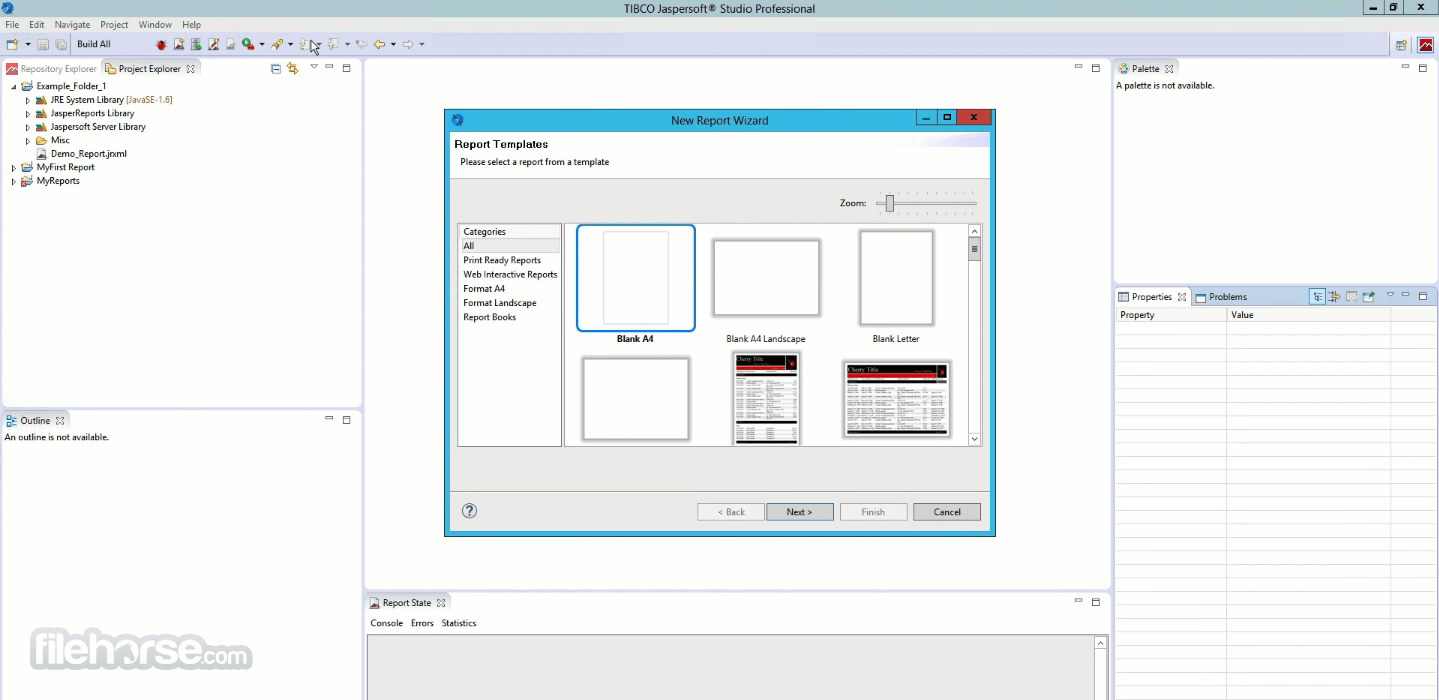1439x700 pixels.
Task: Open the Errors tab in Report State
Action: coord(422,623)
